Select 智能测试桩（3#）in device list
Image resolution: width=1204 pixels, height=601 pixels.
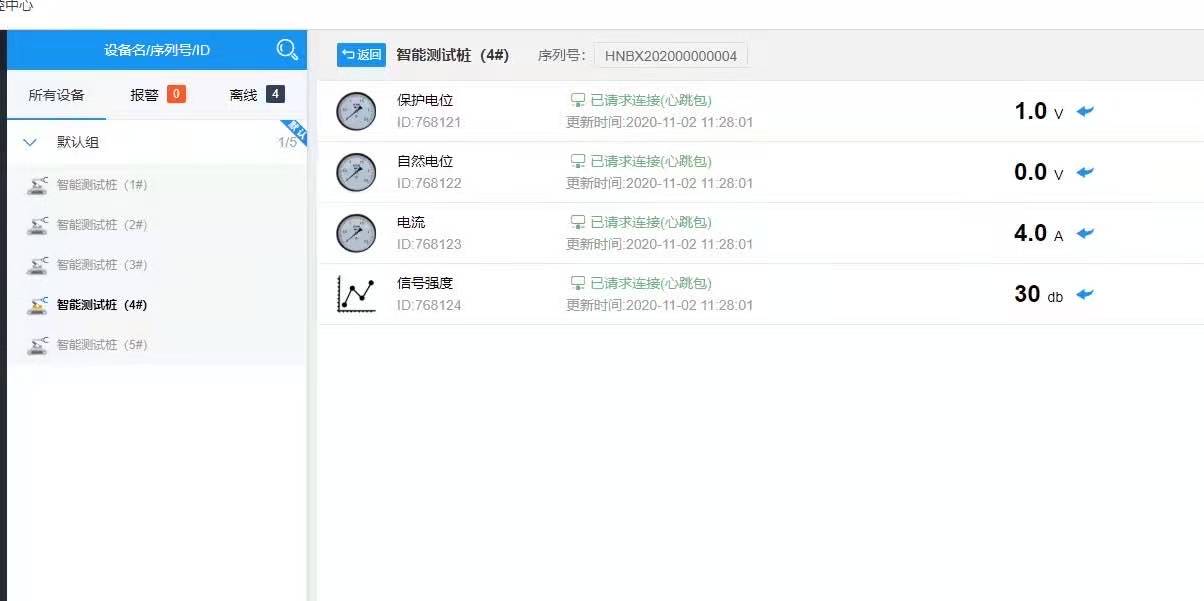[x=102, y=265]
